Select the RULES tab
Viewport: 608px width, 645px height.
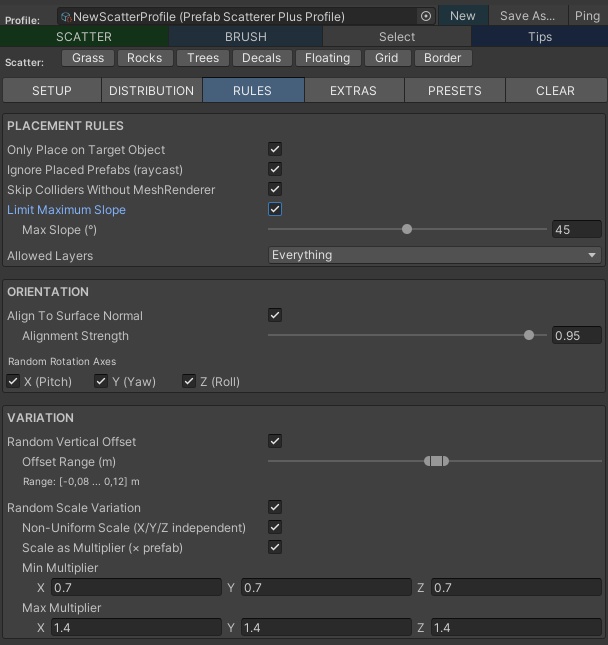[x=253, y=90]
